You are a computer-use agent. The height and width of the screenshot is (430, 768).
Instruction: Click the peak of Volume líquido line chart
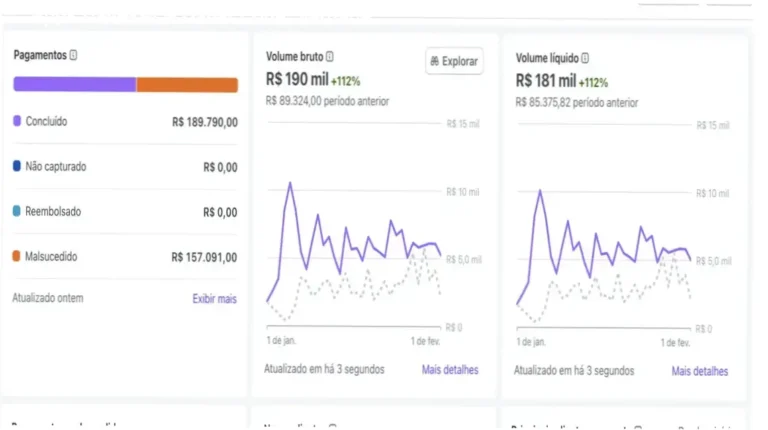tap(540, 191)
